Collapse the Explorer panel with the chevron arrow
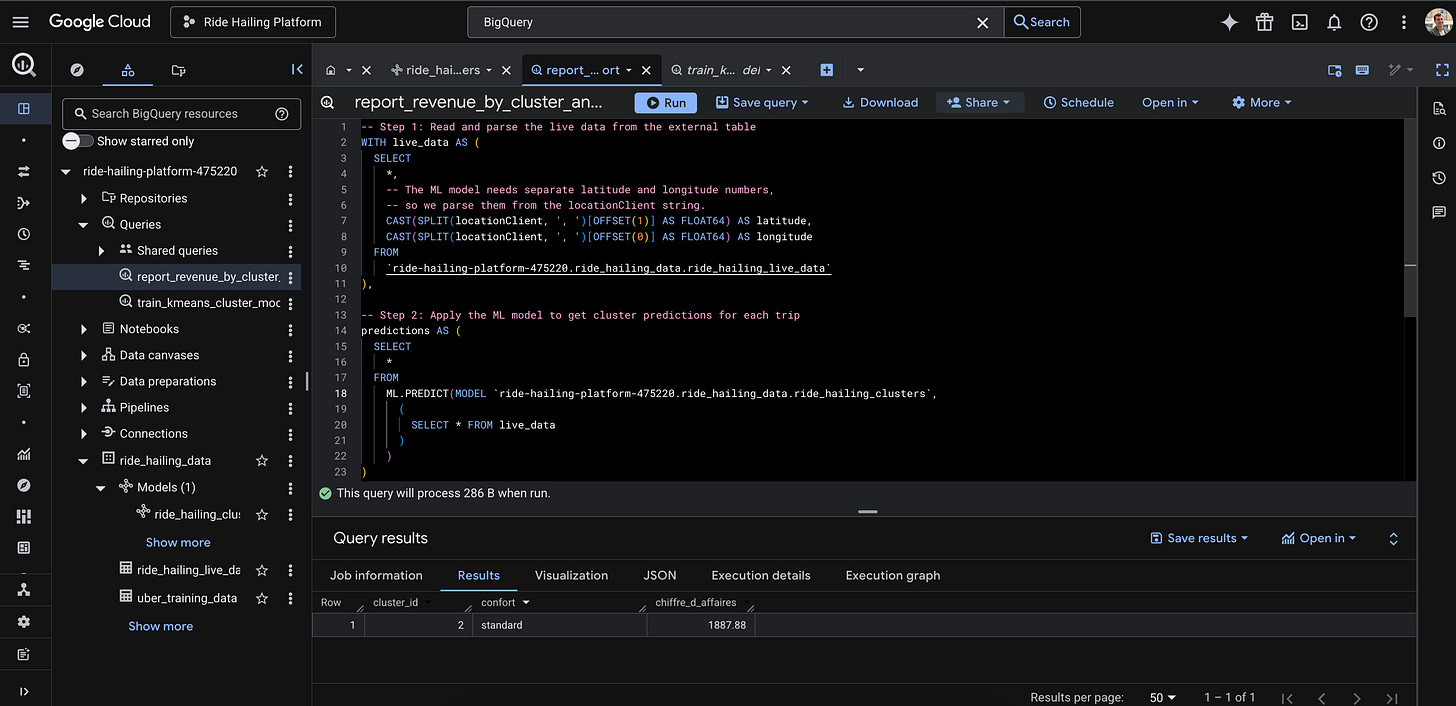1456x706 pixels. pos(297,70)
